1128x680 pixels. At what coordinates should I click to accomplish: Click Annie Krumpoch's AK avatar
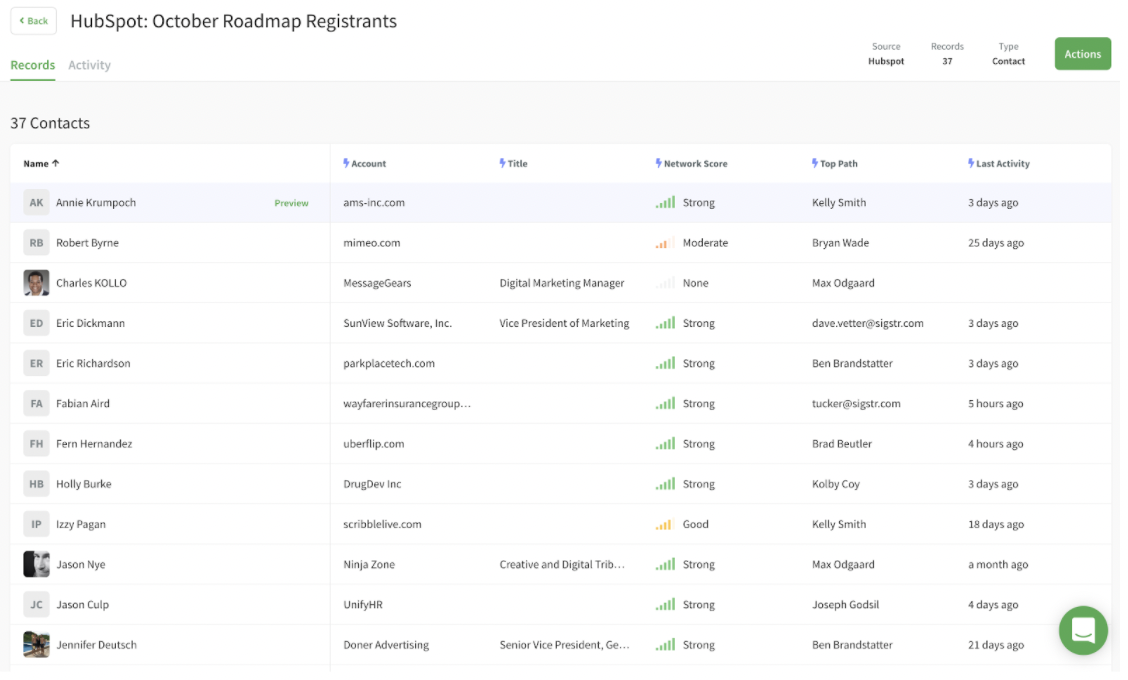[x=36, y=203]
